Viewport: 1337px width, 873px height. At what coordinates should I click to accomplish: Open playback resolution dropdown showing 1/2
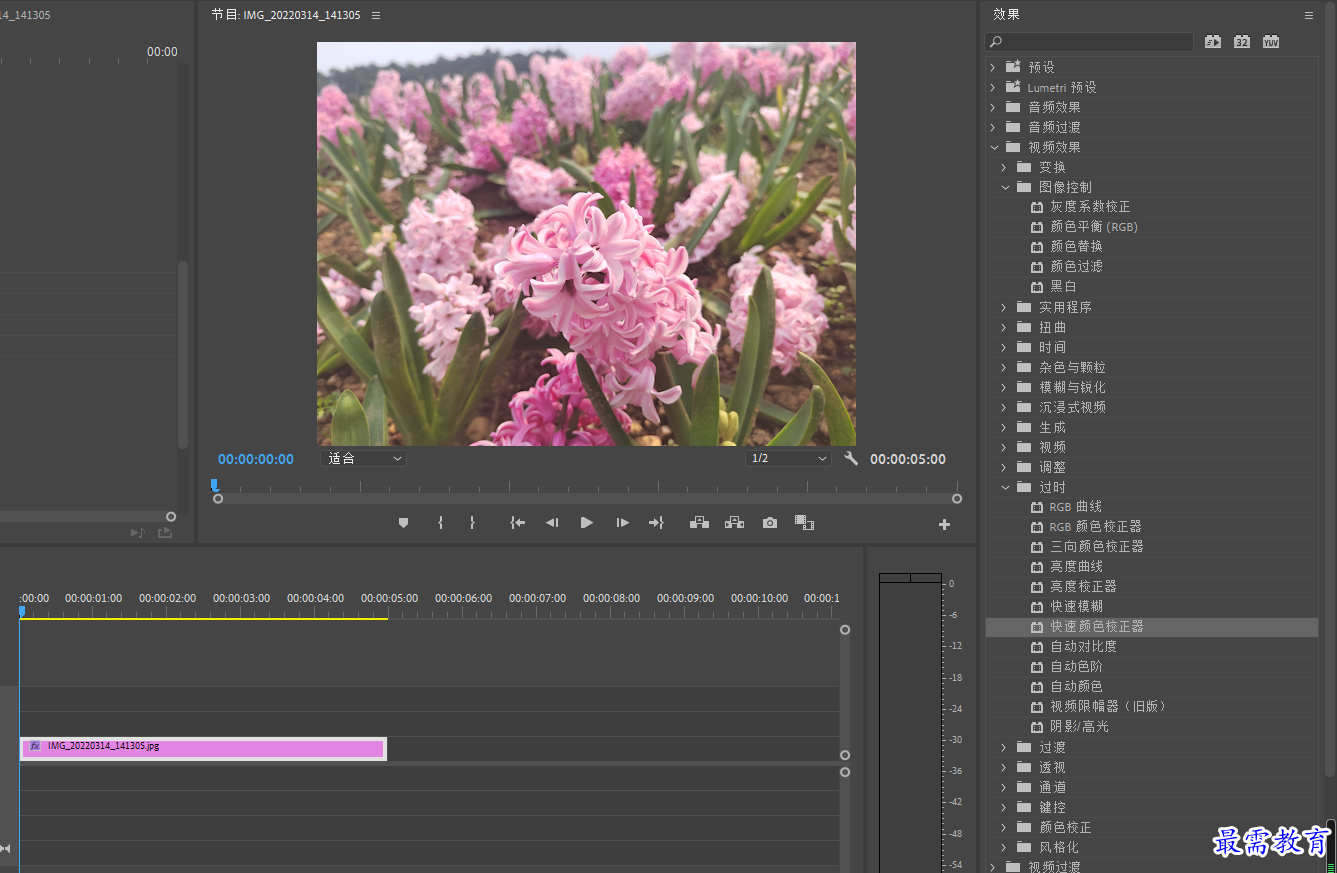pos(788,459)
